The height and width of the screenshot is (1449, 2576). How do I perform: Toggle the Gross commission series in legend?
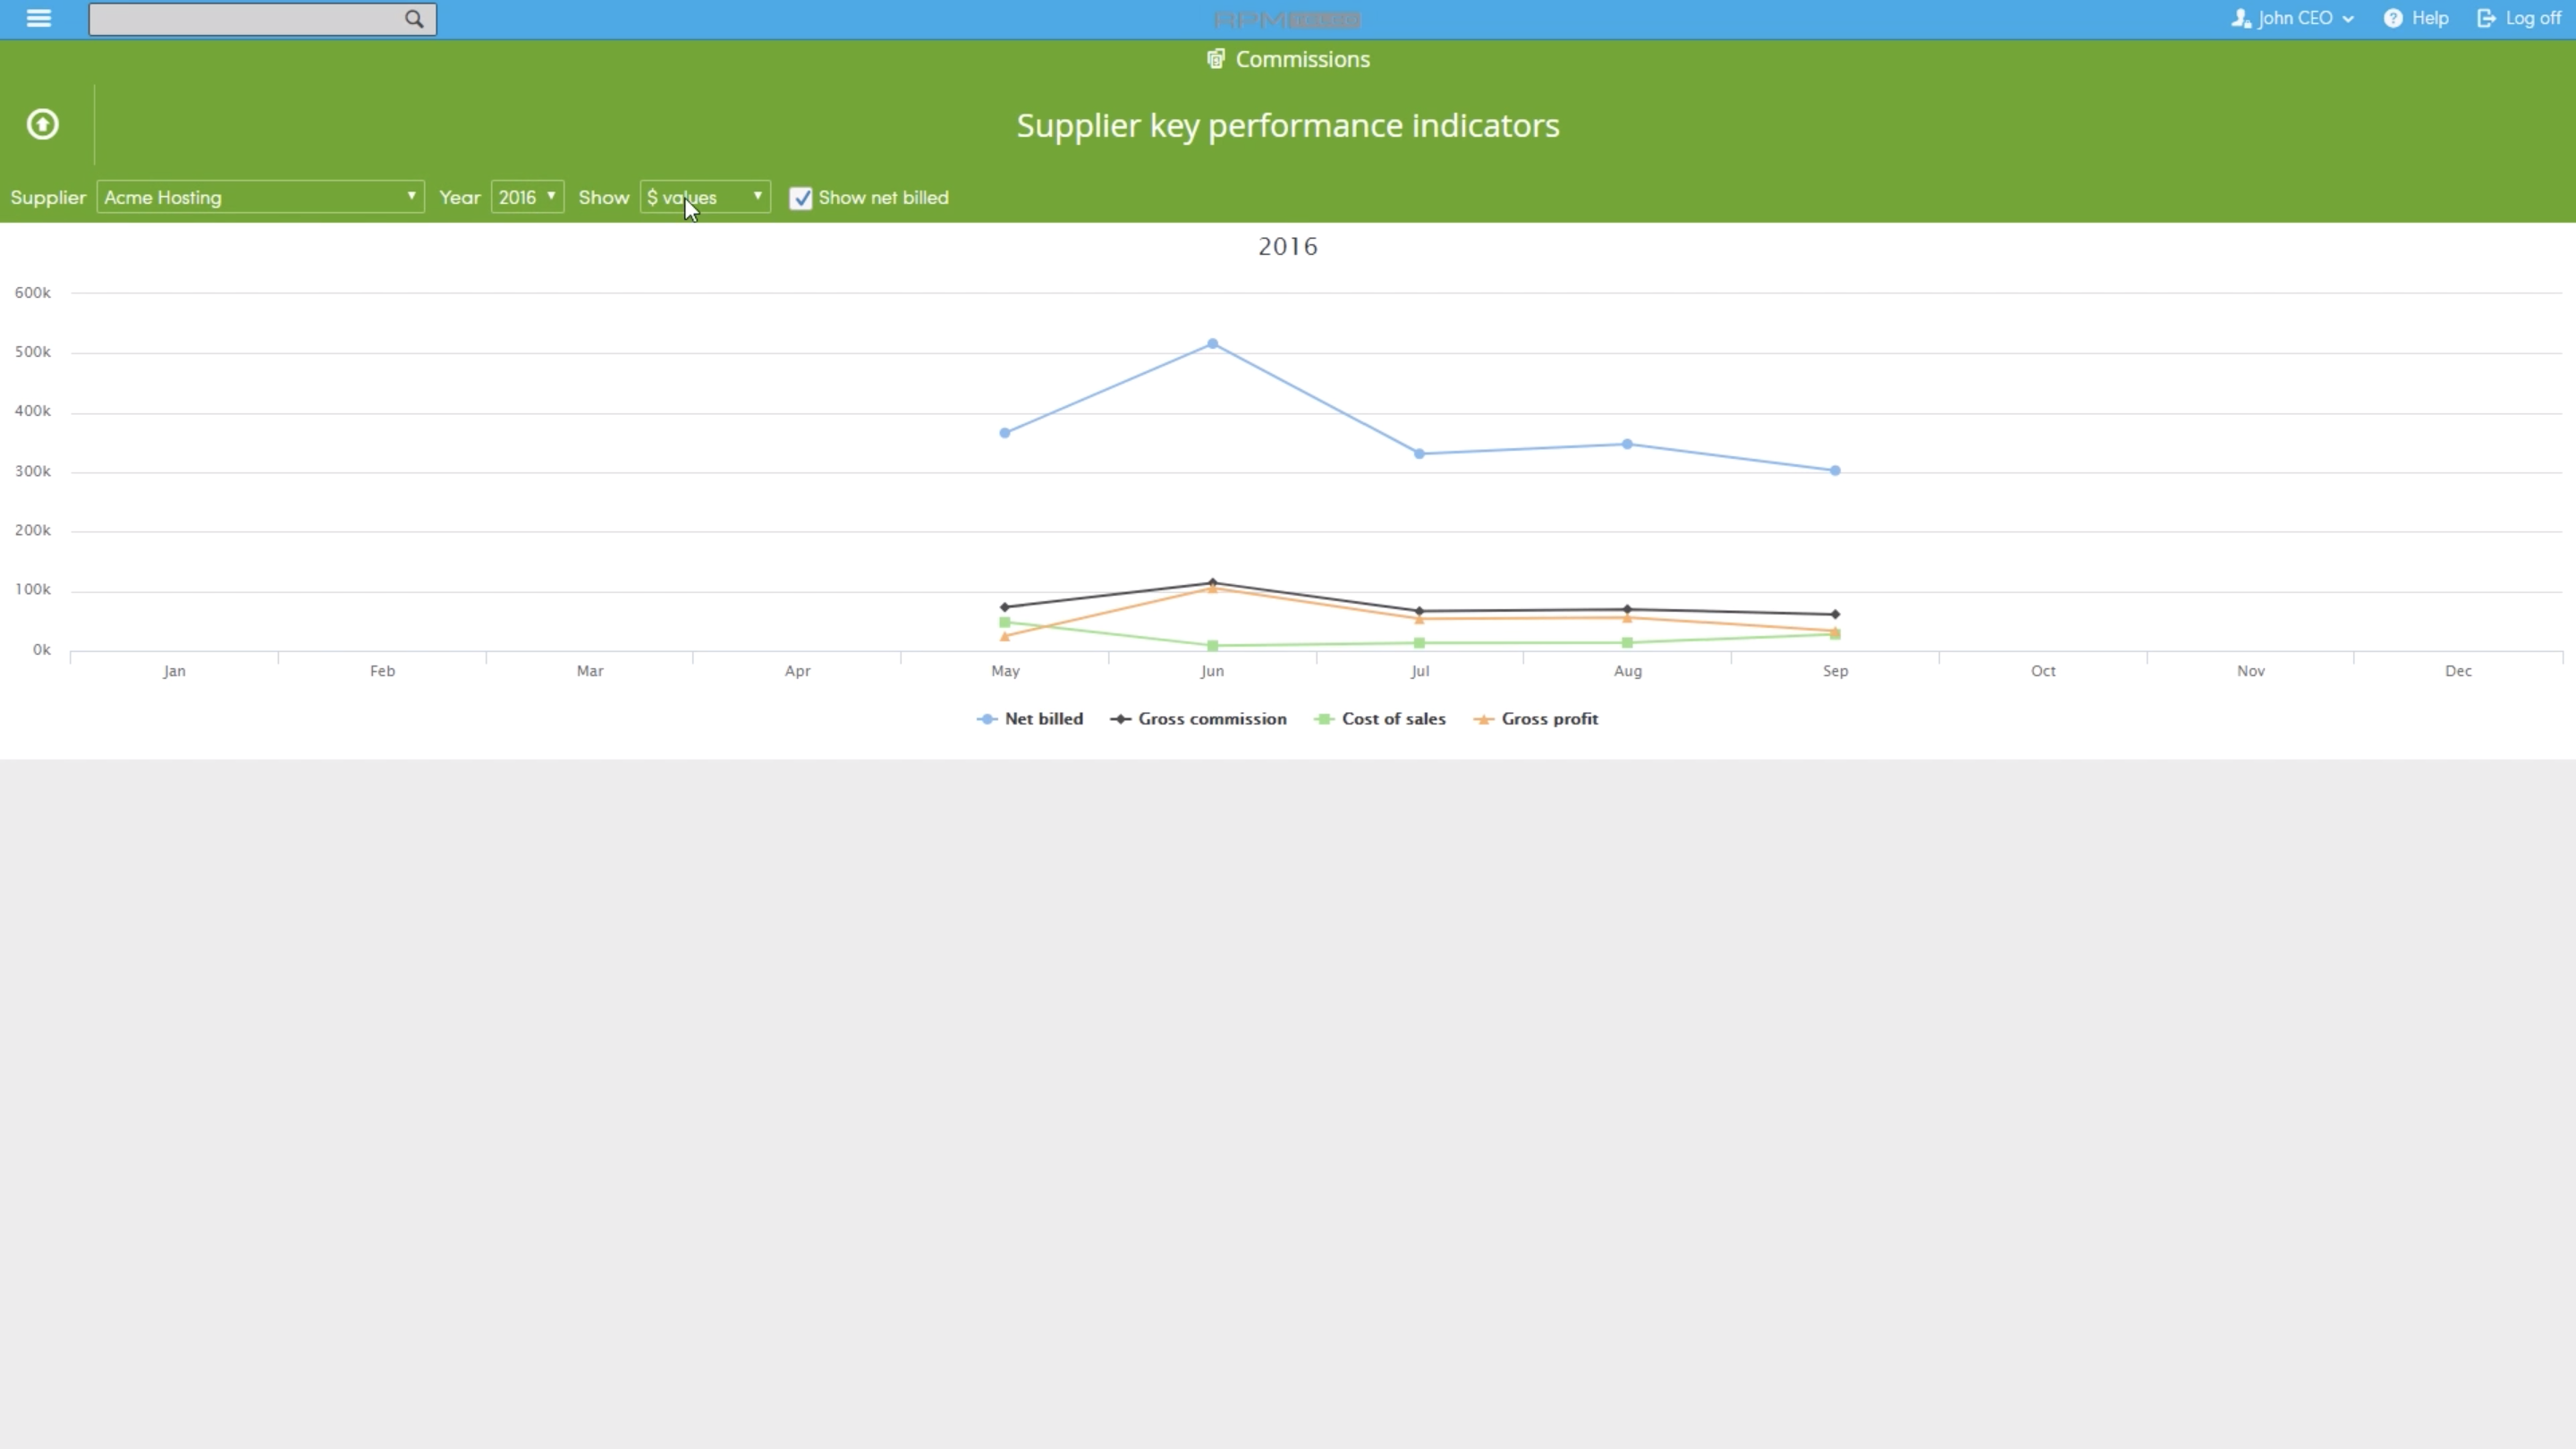click(x=1199, y=719)
